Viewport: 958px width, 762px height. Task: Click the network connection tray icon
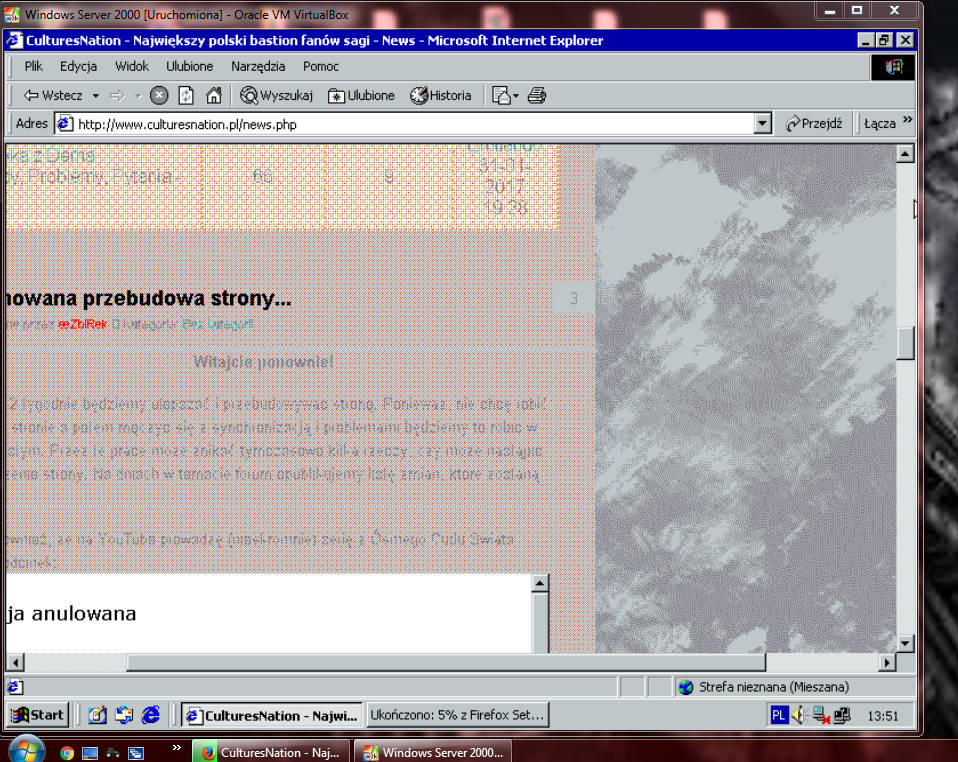click(842, 715)
